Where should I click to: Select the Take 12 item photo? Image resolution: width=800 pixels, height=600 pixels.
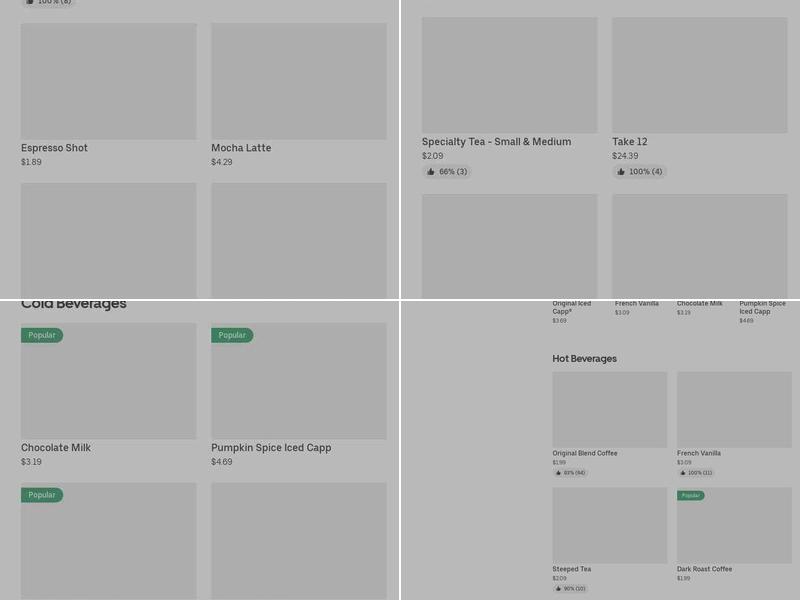(x=699, y=75)
